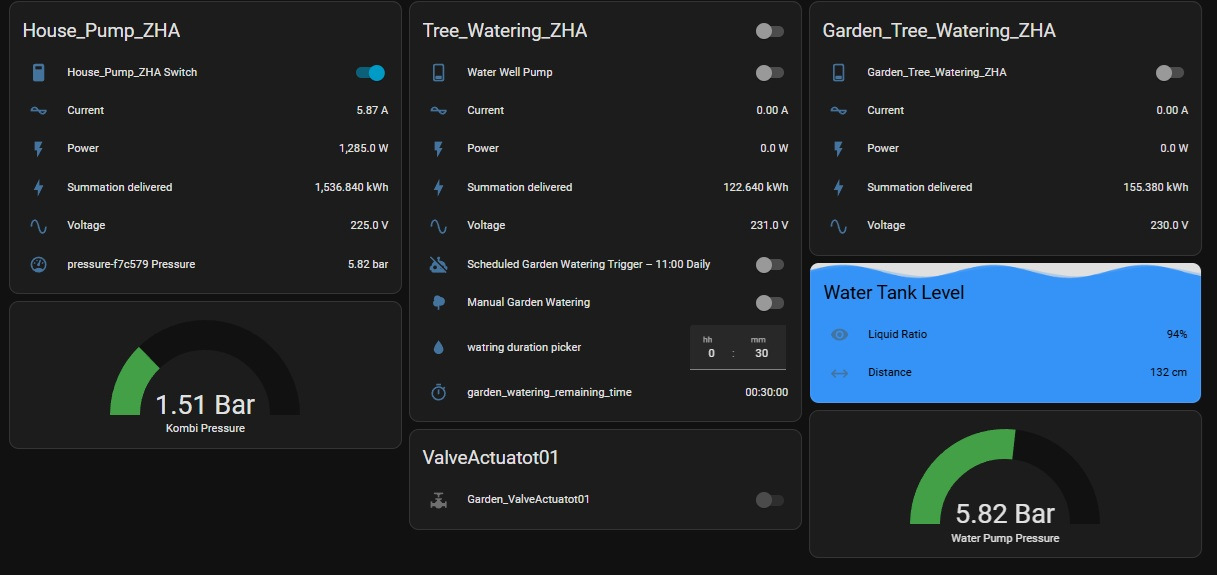Click the minutes field of duration picker
The width and height of the screenshot is (1217, 575).
(762, 353)
